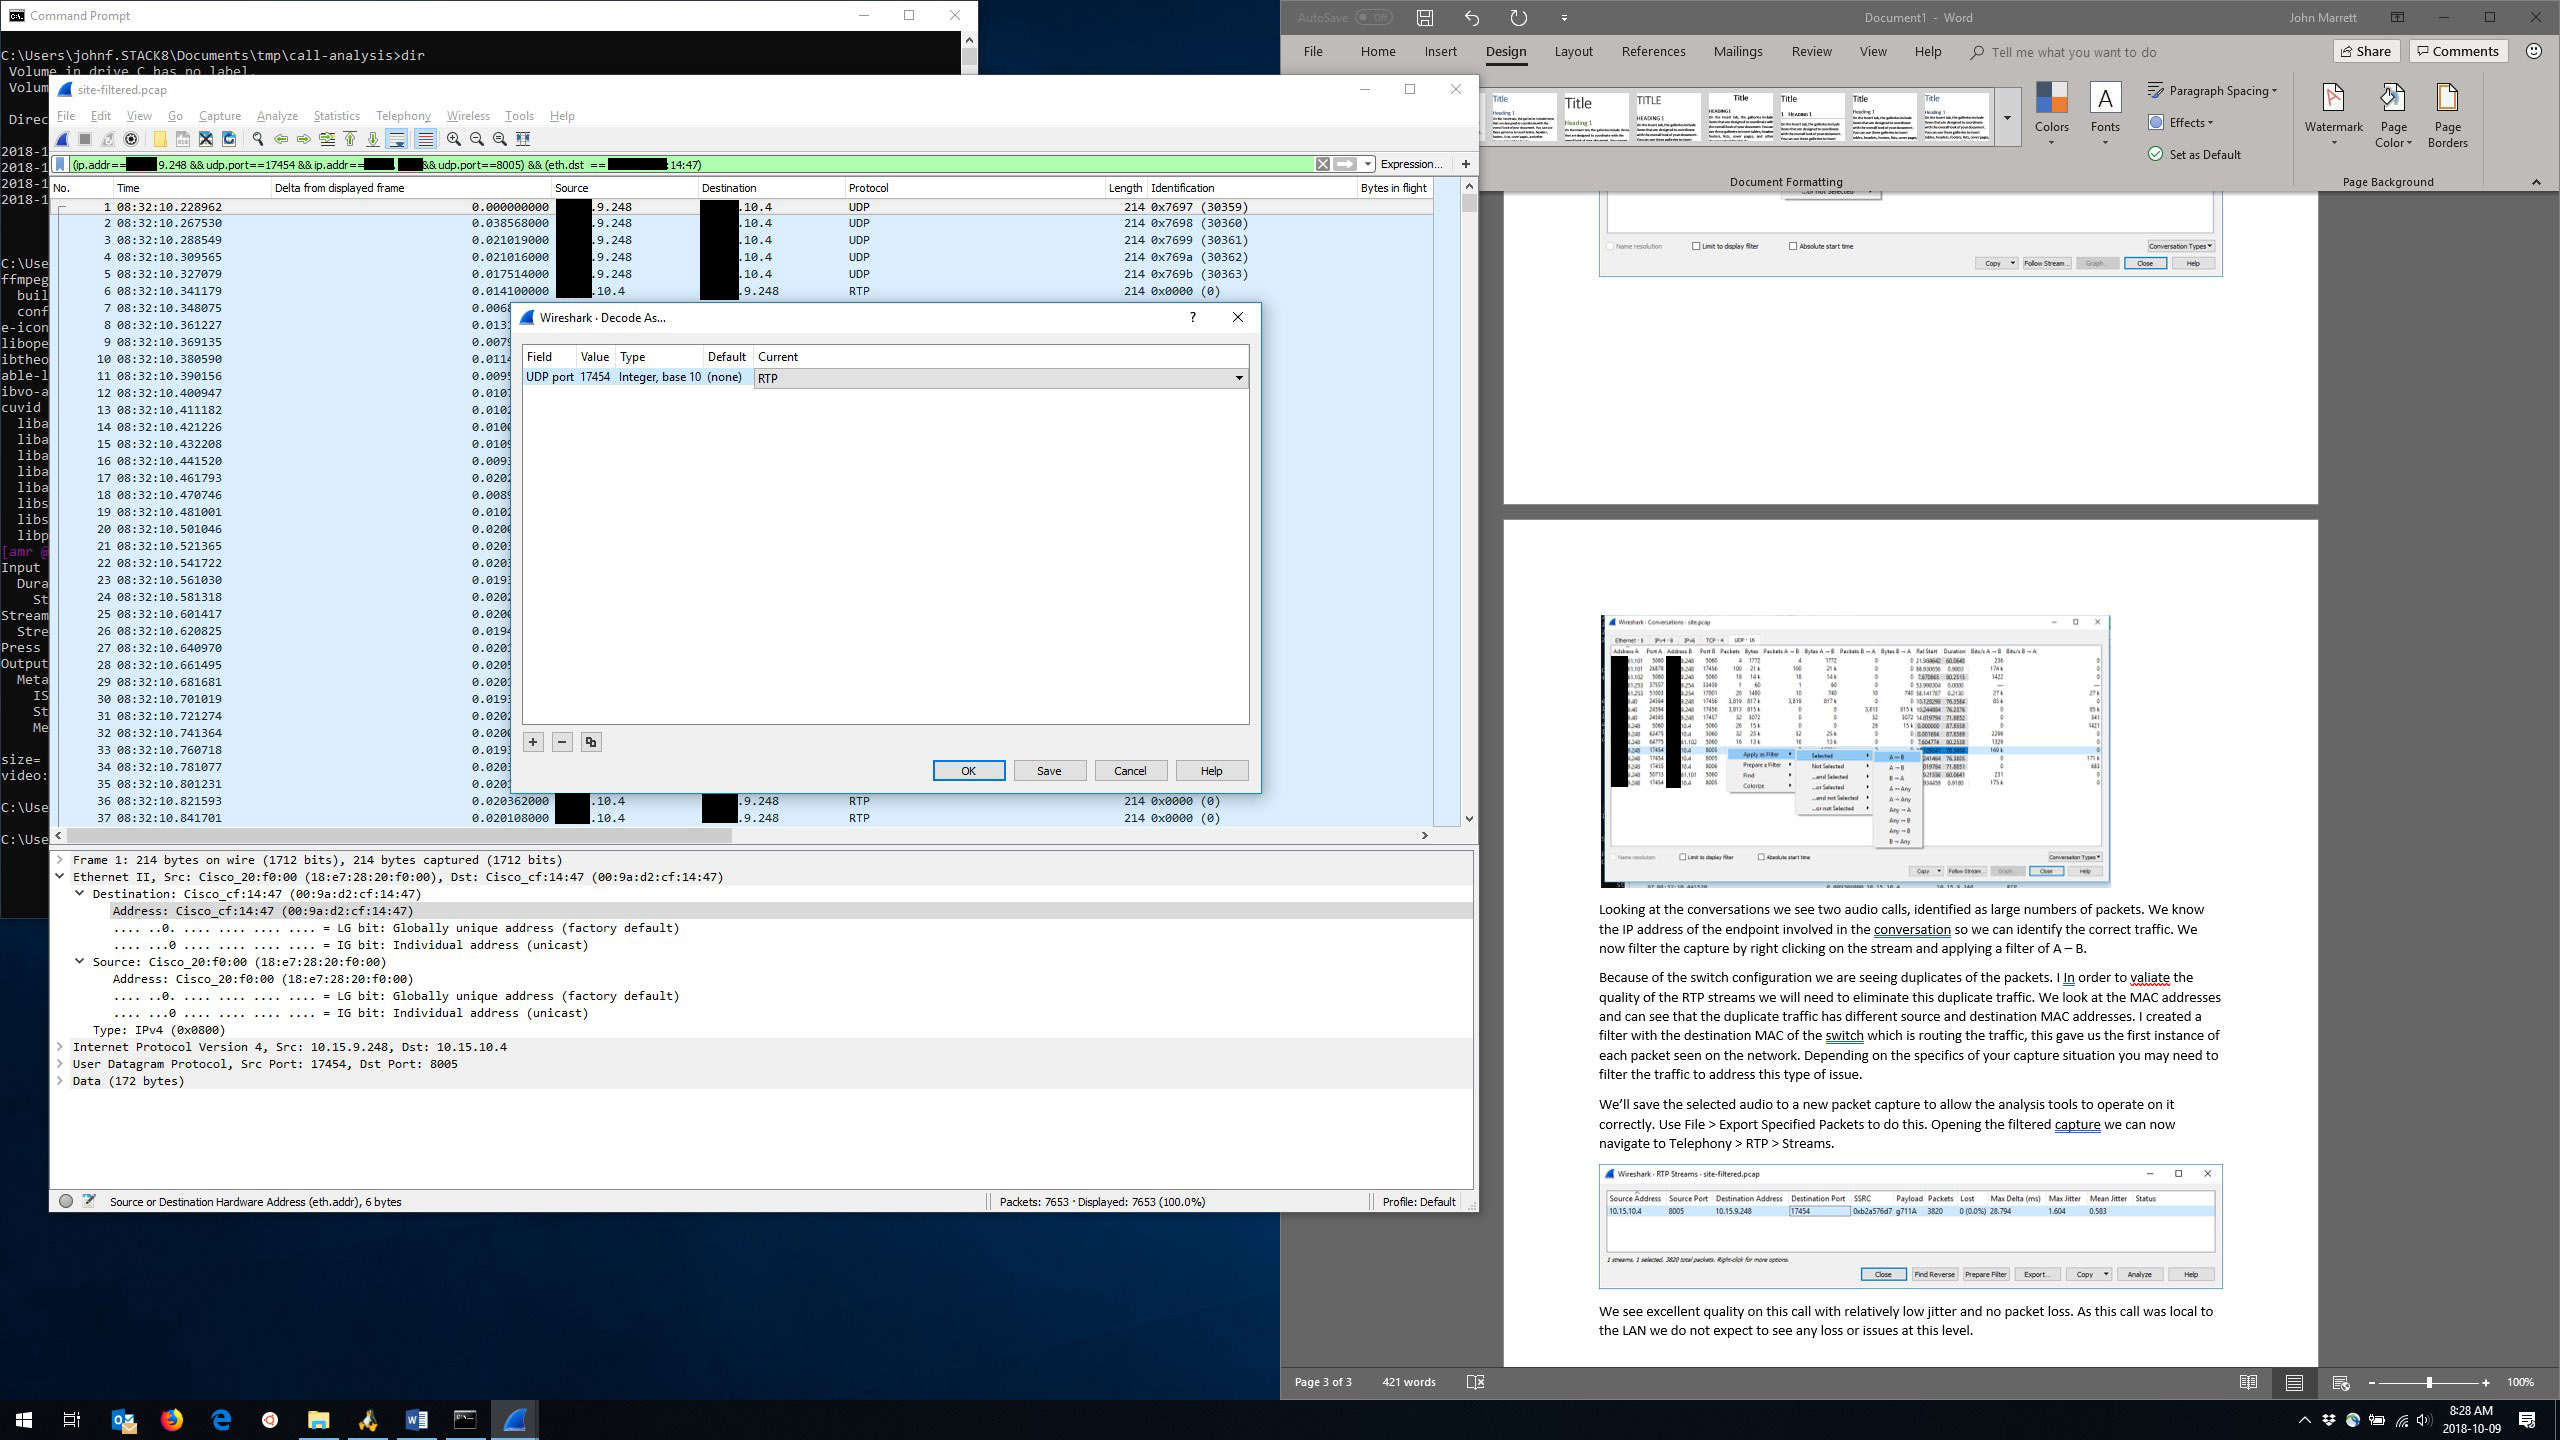Image resolution: width=2560 pixels, height=1440 pixels.
Task: Click into Wireshark display filter field
Action: click(690, 164)
